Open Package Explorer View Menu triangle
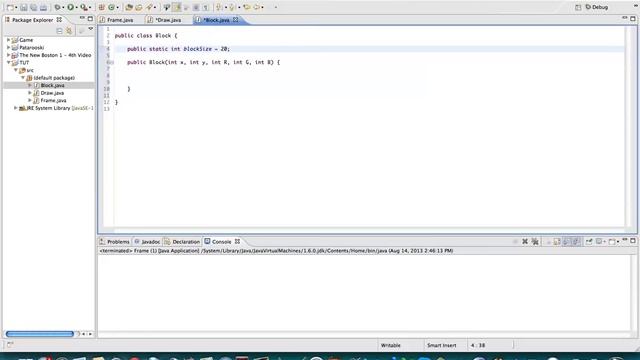The image size is (640, 360). click(x=91, y=29)
